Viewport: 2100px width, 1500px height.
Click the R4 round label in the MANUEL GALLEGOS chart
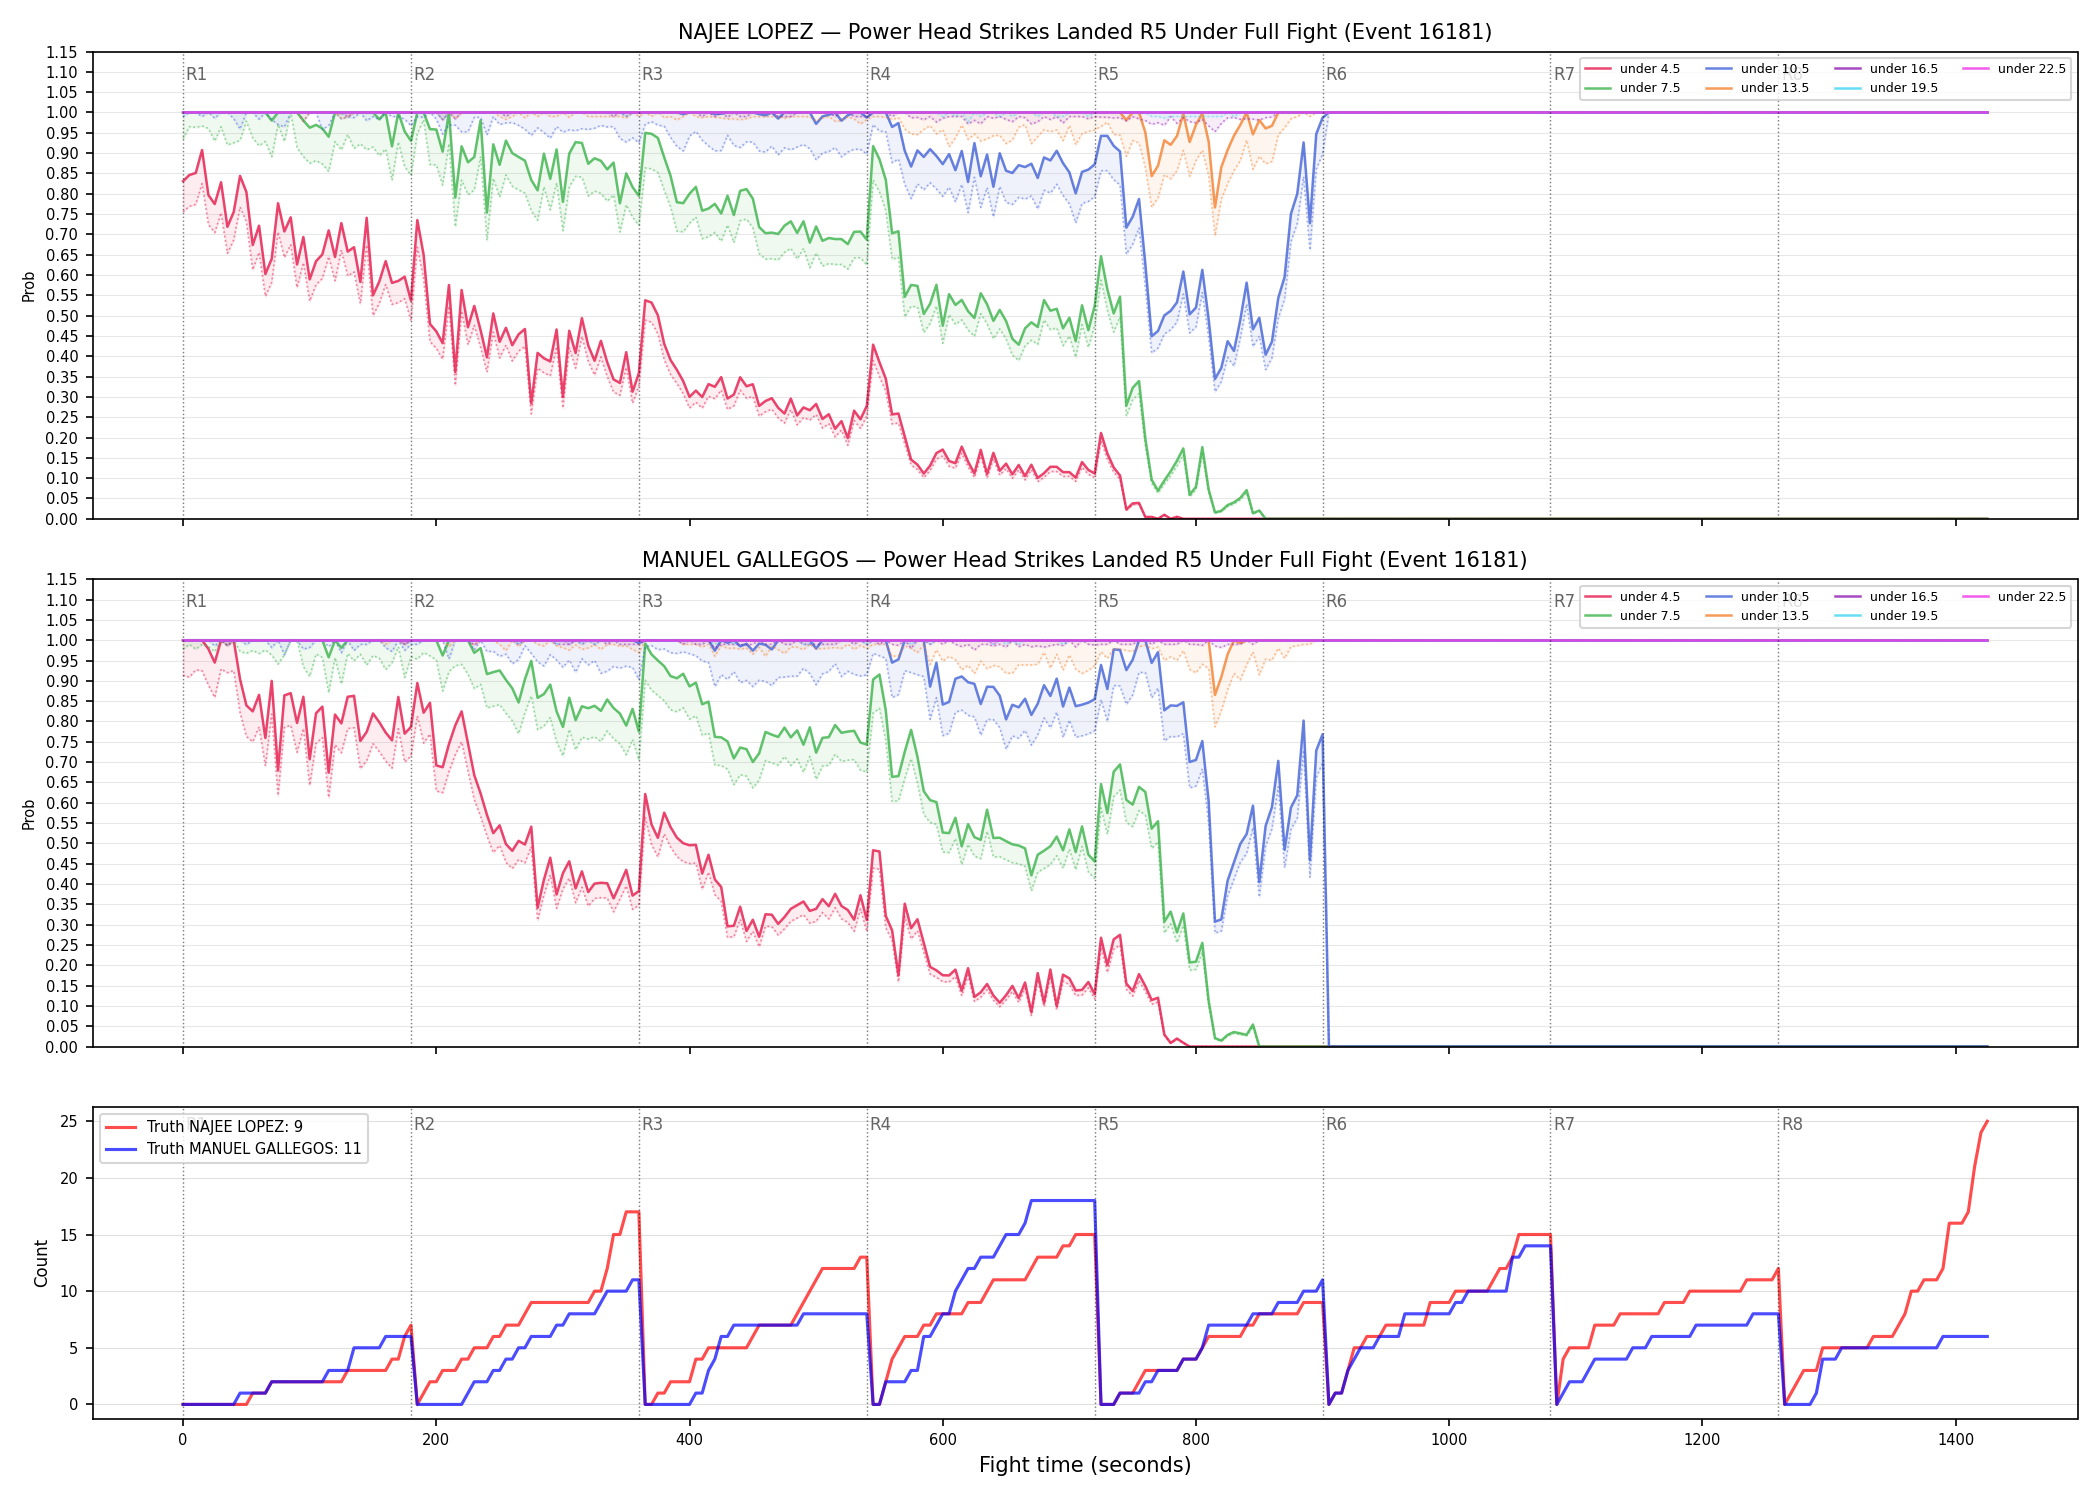click(x=880, y=601)
